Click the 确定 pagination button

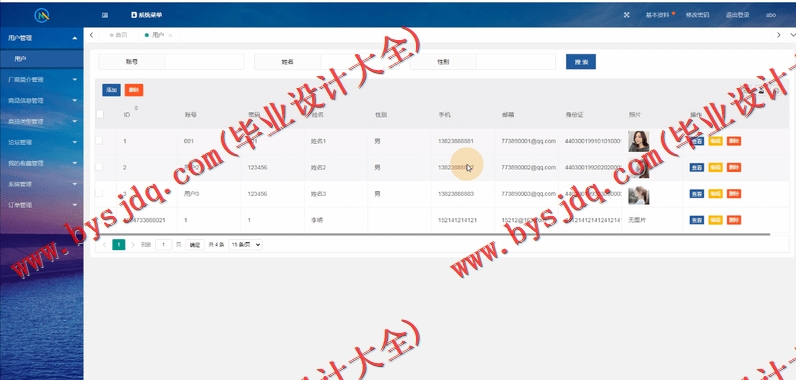pos(195,245)
